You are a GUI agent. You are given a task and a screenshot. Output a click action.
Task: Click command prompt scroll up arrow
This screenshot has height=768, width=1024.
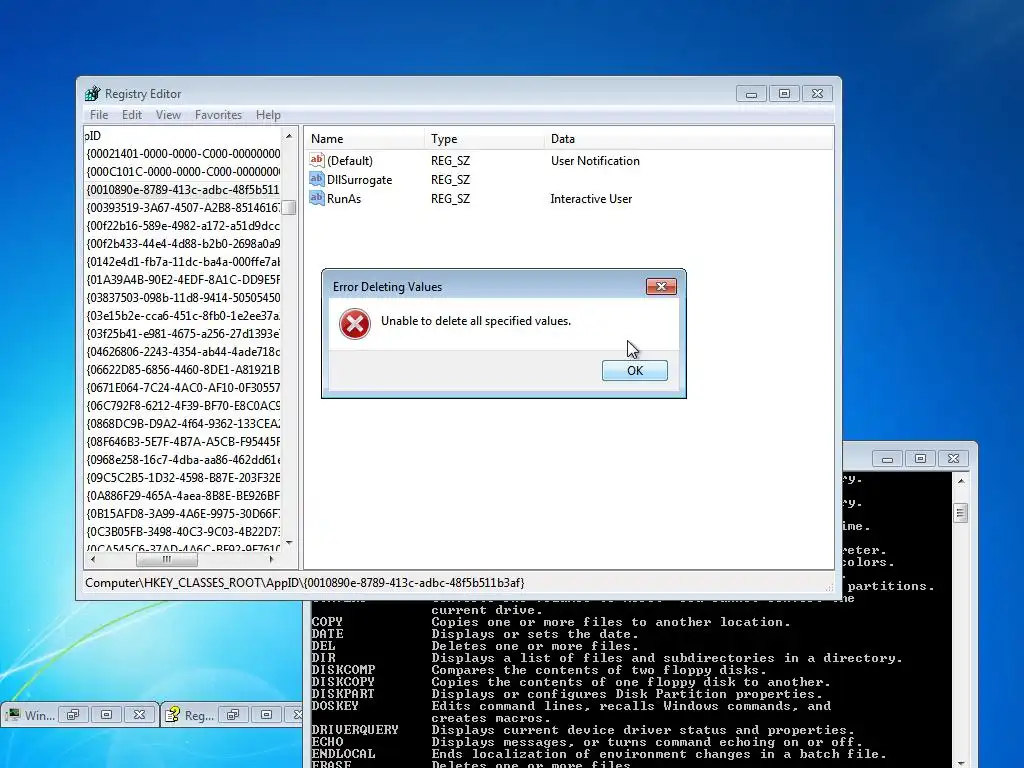pyautogui.click(x=961, y=481)
